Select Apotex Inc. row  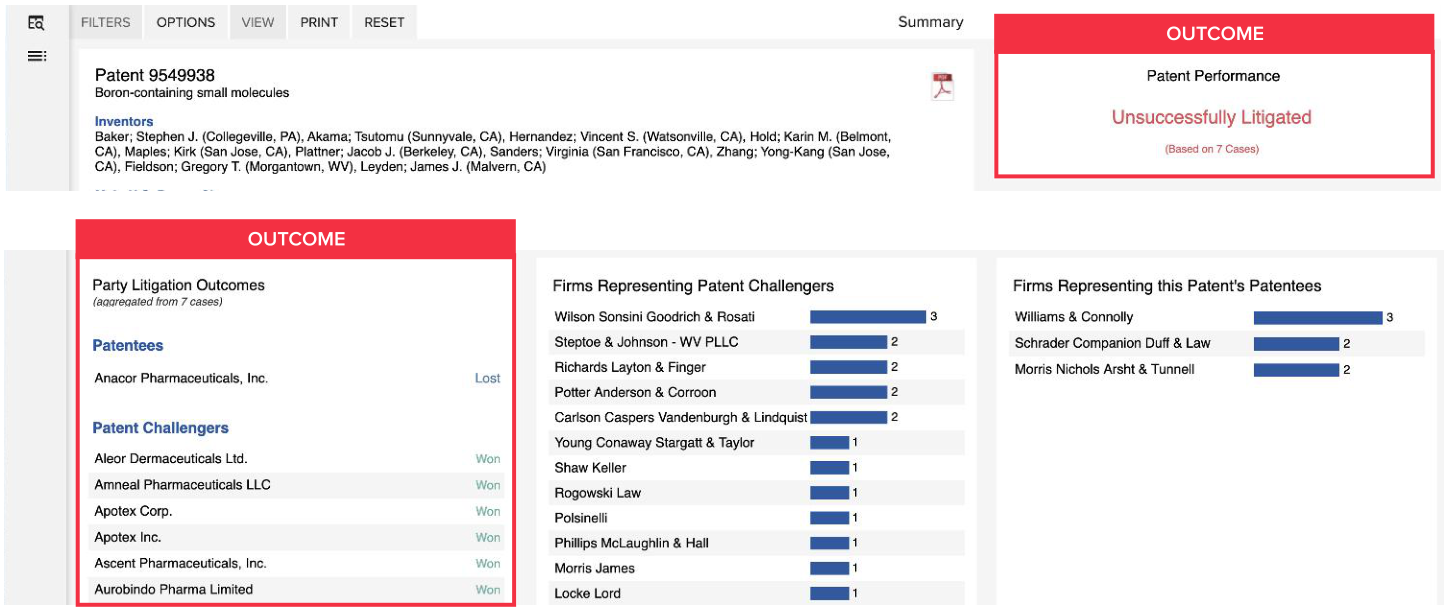coord(297,537)
